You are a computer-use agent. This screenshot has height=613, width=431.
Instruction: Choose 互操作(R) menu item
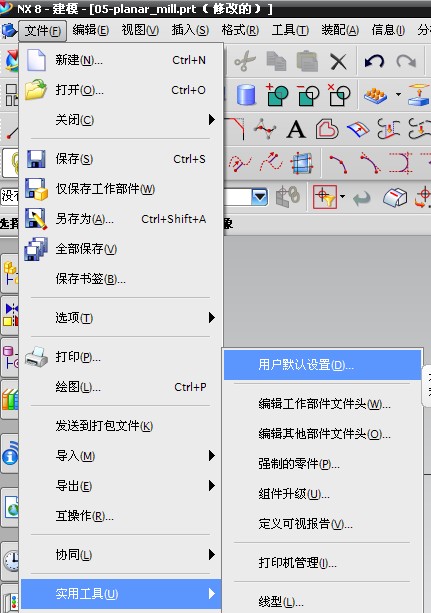120,516
